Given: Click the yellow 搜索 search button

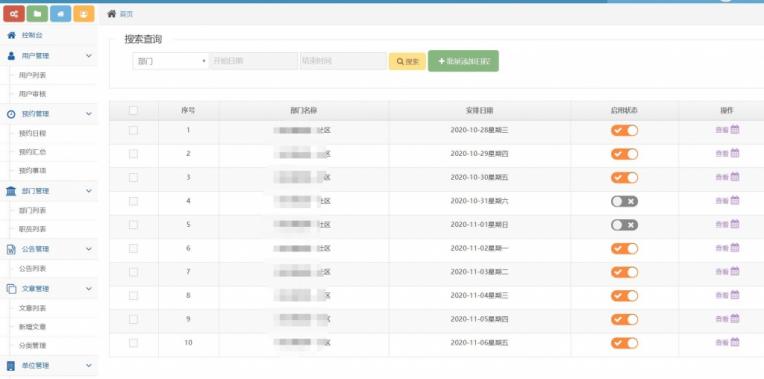Looking at the screenshot, I should 407,61.
